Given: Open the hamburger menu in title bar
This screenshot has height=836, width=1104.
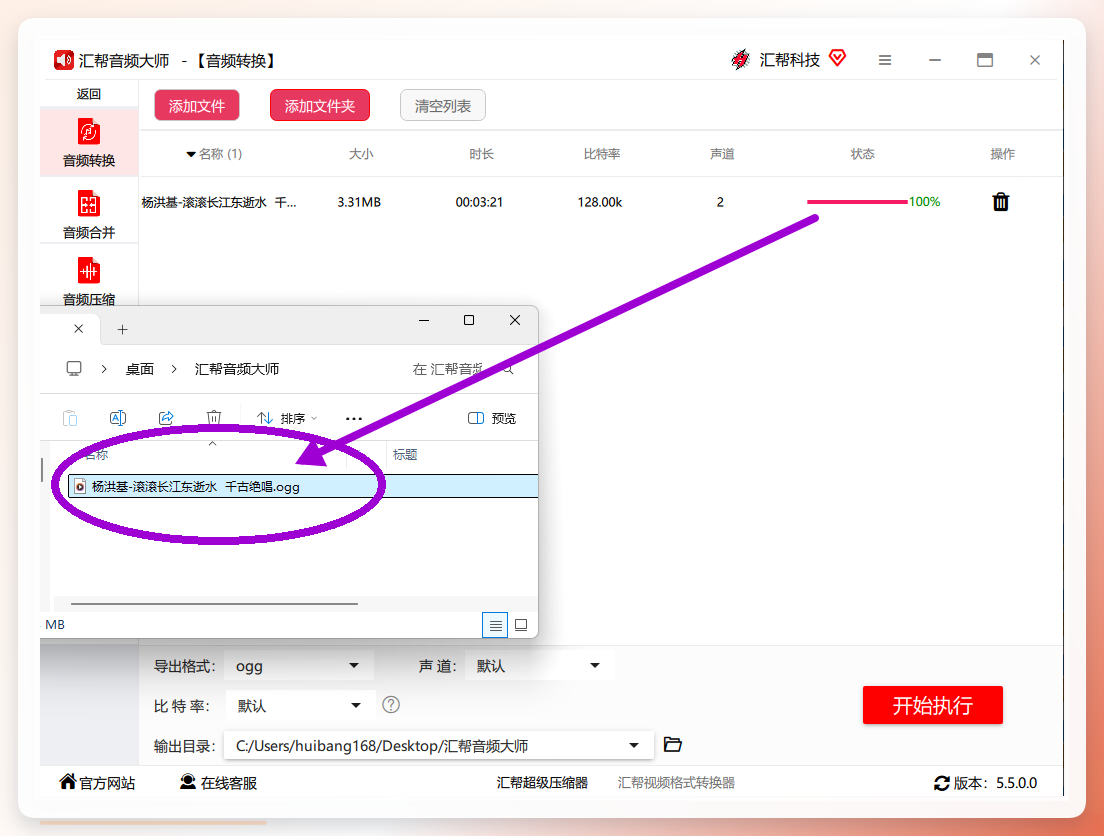Looking at the screenshot, I should pos(885,61).
